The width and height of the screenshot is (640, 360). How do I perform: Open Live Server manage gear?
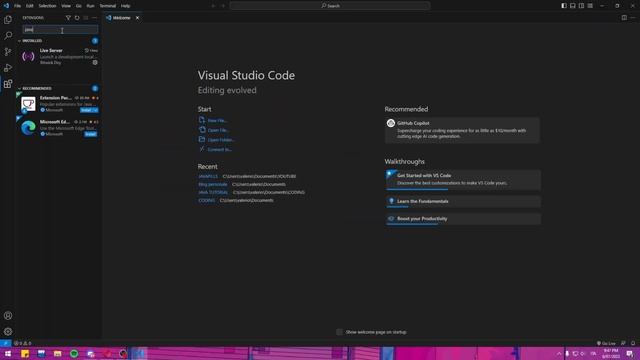point(95,62)
